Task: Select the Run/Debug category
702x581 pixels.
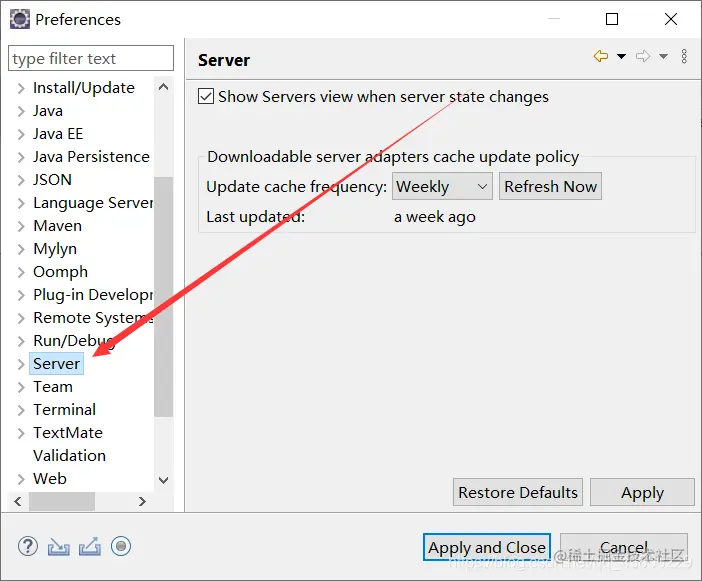Action: click(74, 341)
